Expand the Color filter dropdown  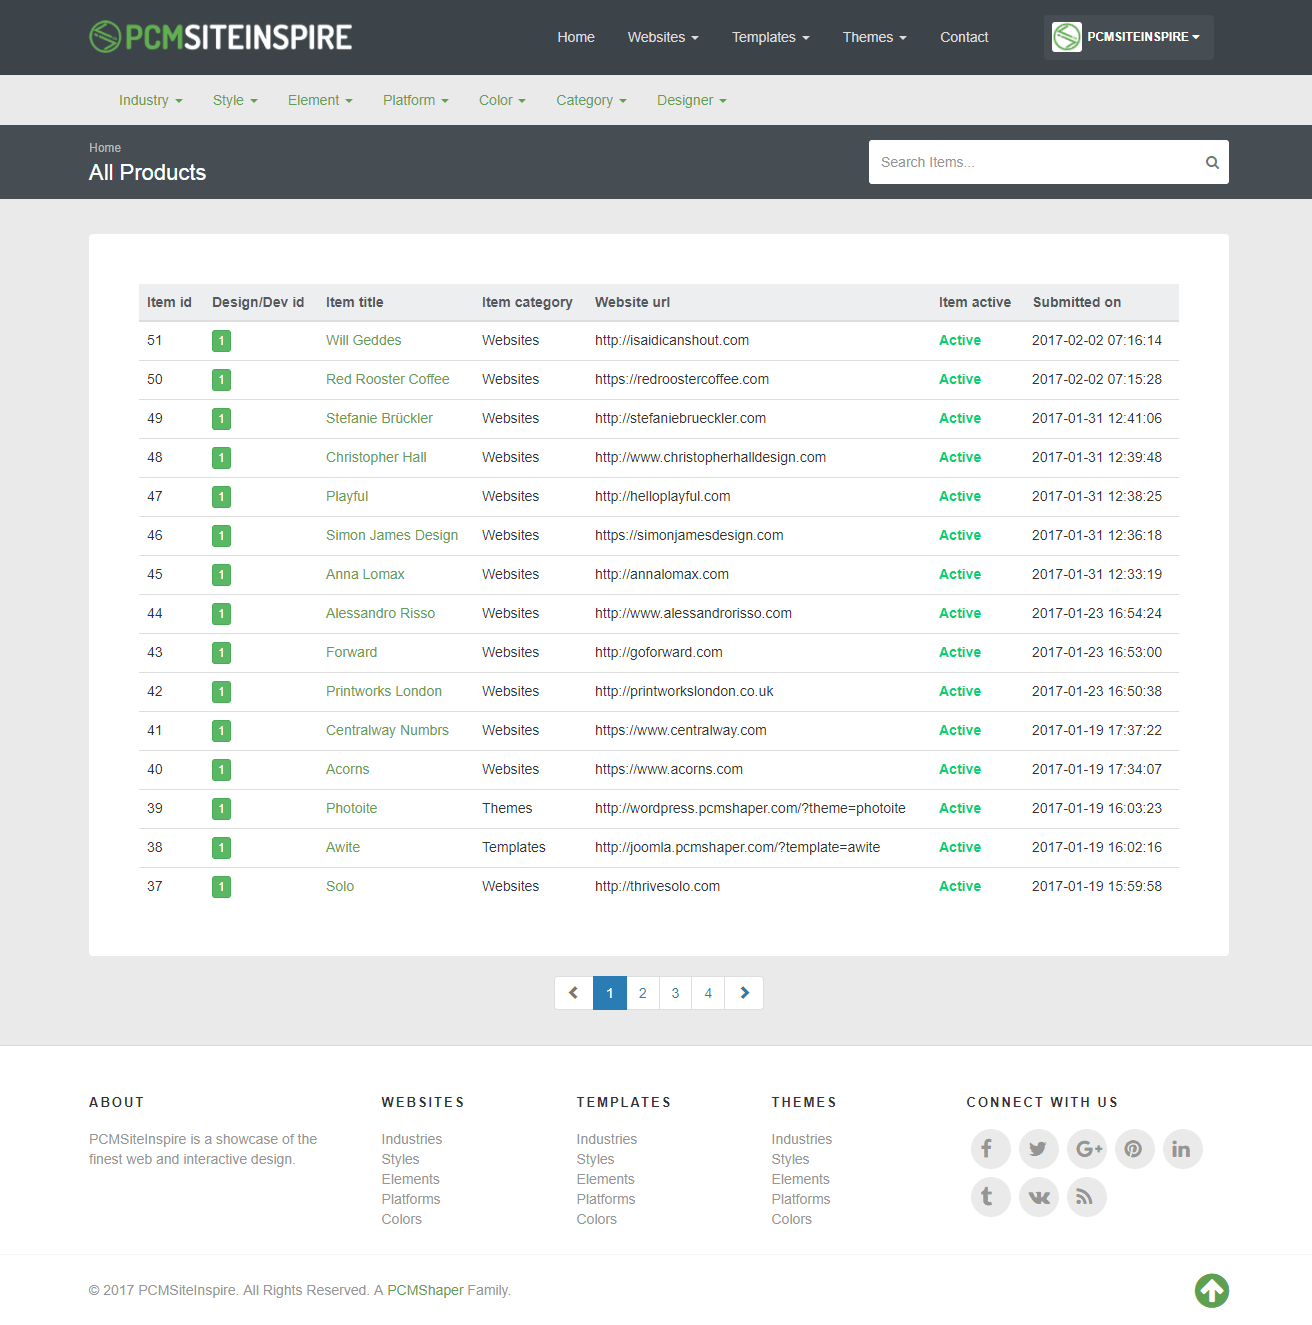coord(502,100)
